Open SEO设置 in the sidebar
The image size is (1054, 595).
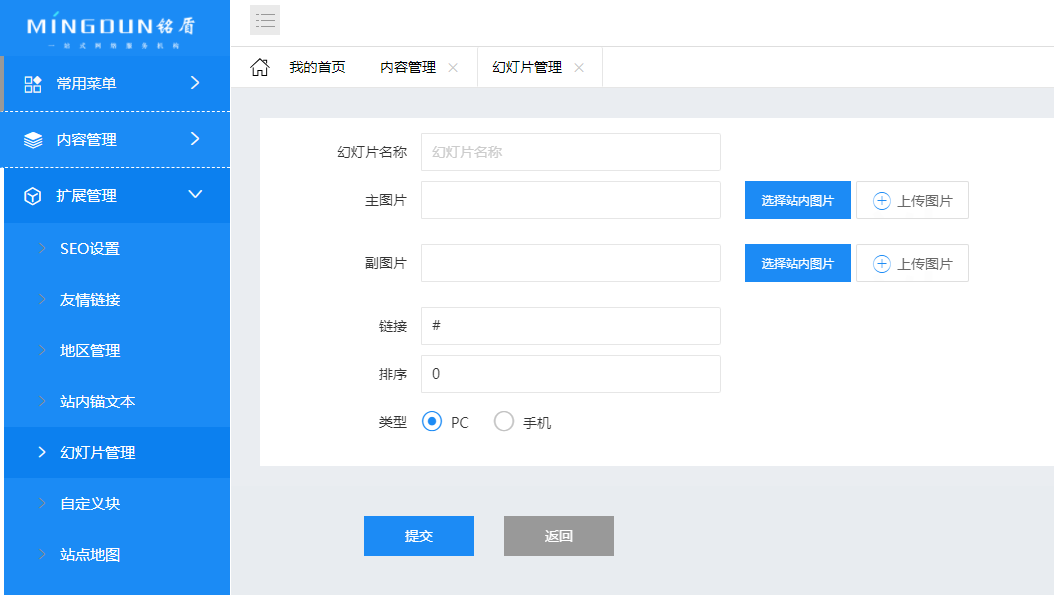point(90,249)
